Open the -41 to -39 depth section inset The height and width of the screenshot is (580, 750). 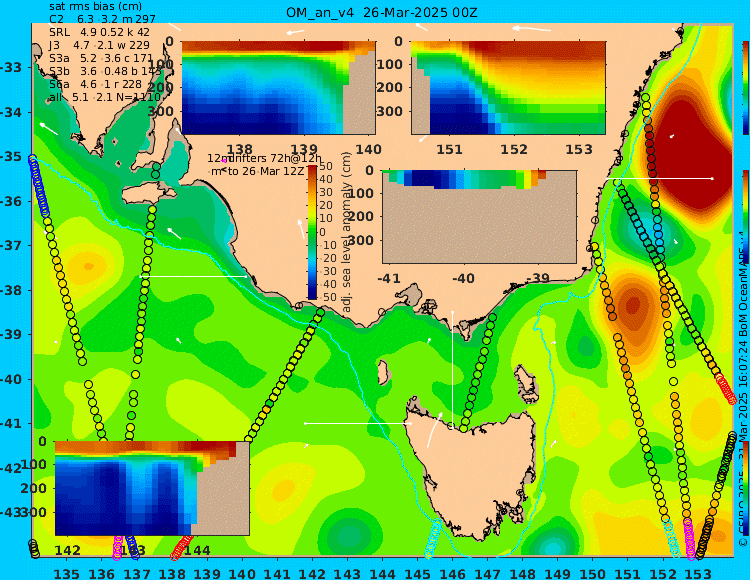tap(479, 217)
